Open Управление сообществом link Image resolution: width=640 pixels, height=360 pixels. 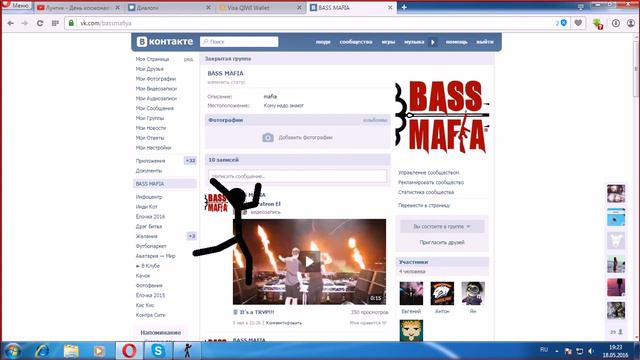pyautogui.click(x=429, y=173)
